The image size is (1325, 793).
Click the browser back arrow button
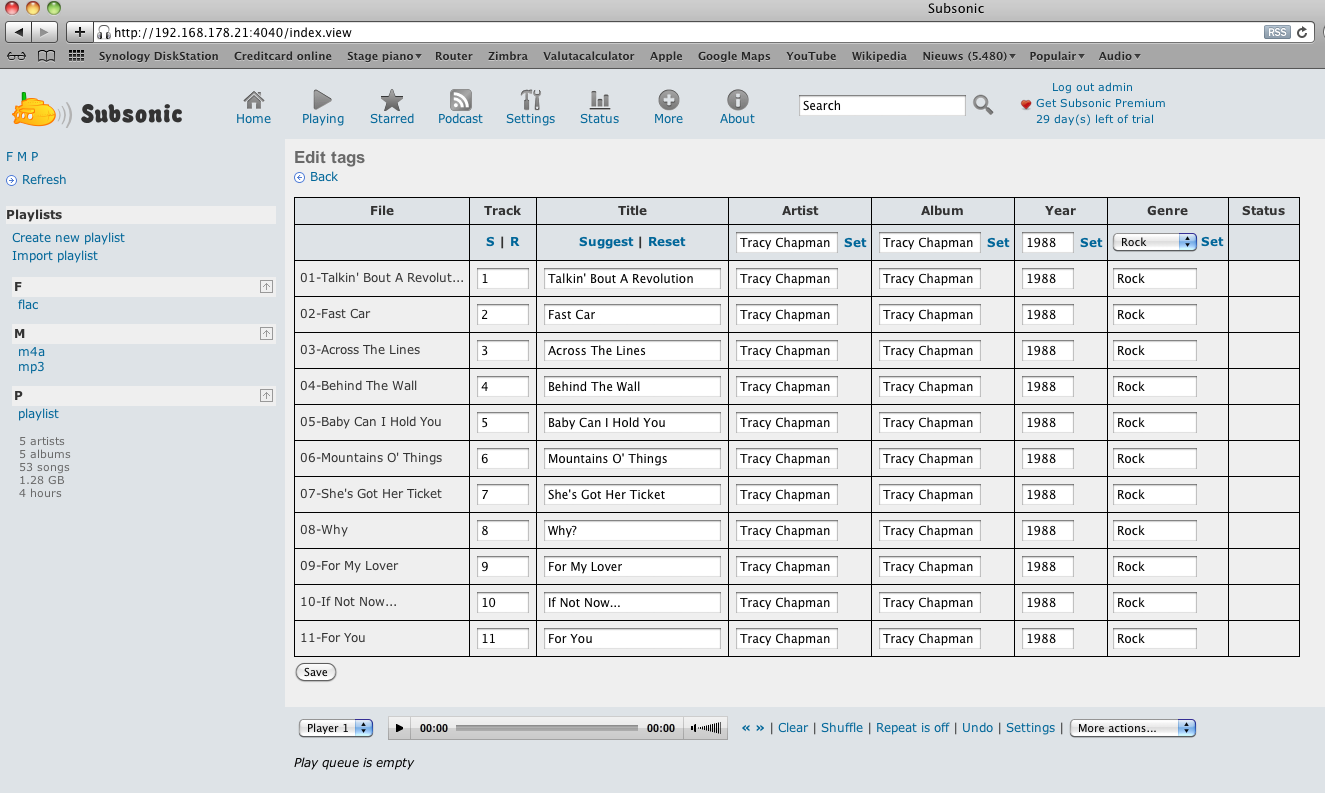[x=18, y=32]
